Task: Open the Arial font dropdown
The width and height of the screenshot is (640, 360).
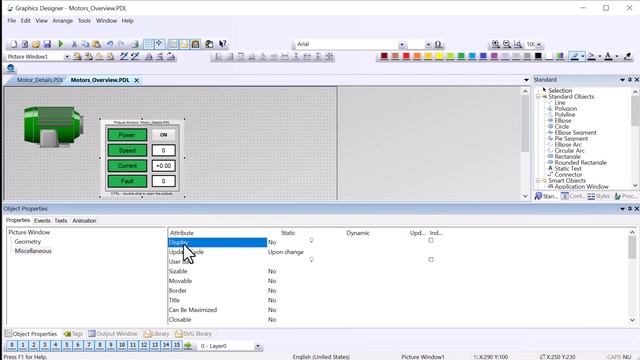Action: point(402,44)
